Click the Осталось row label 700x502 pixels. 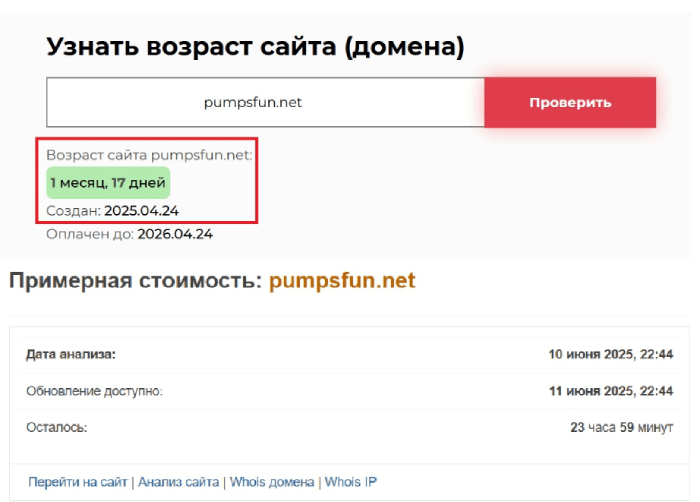click(57, 427)
